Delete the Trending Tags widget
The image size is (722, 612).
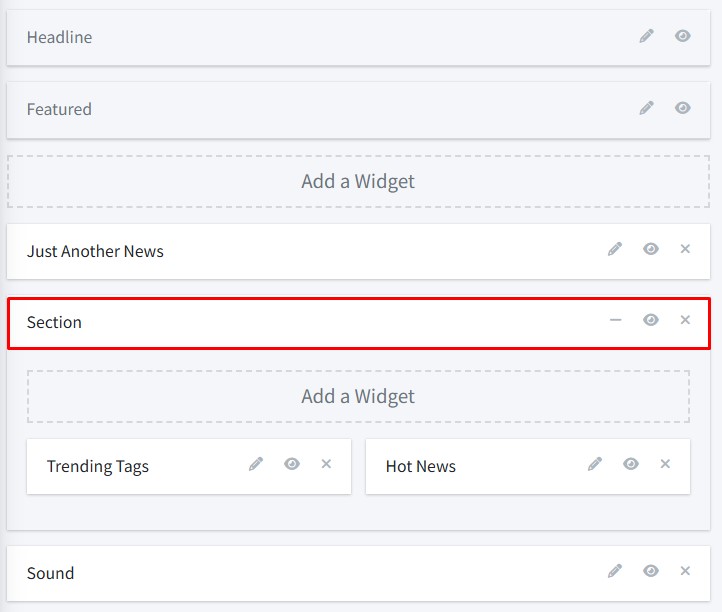pyautogui.click(x=326, y=464)
